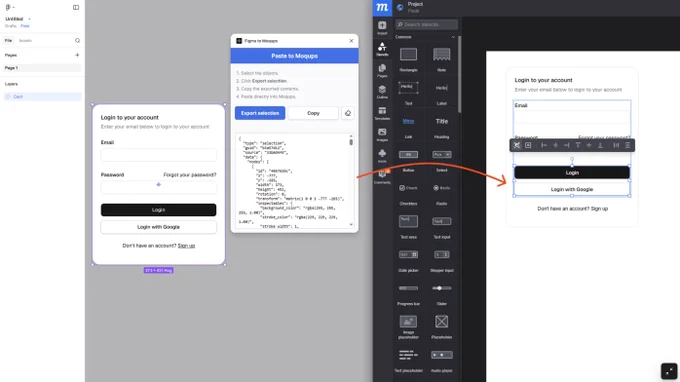Click the expand icon at Moqups canvas corner

click(669, 371)
